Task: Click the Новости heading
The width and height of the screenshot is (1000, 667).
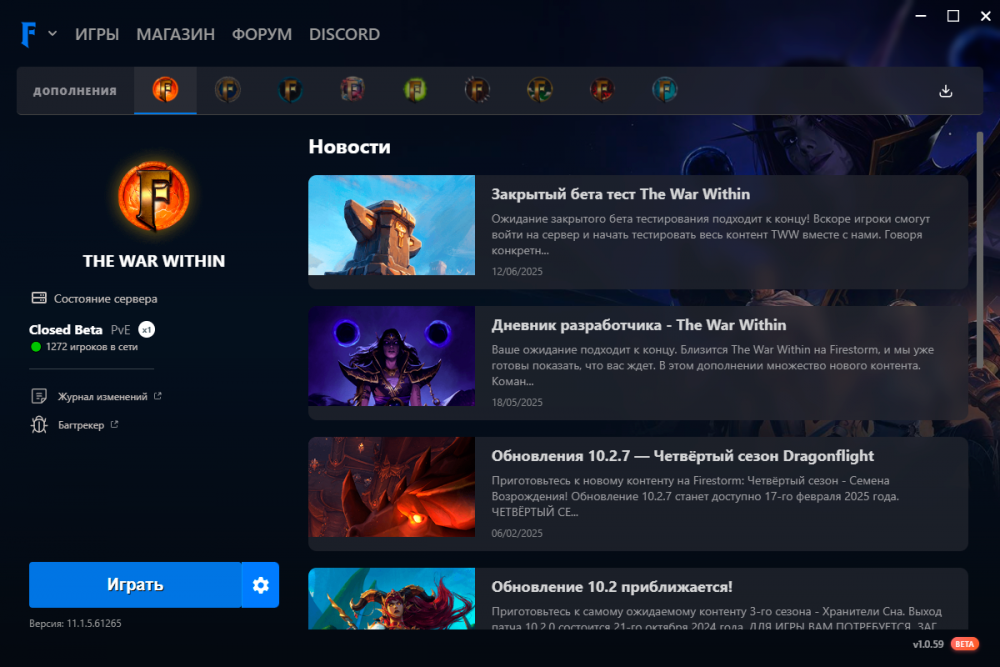Action: 349,147
